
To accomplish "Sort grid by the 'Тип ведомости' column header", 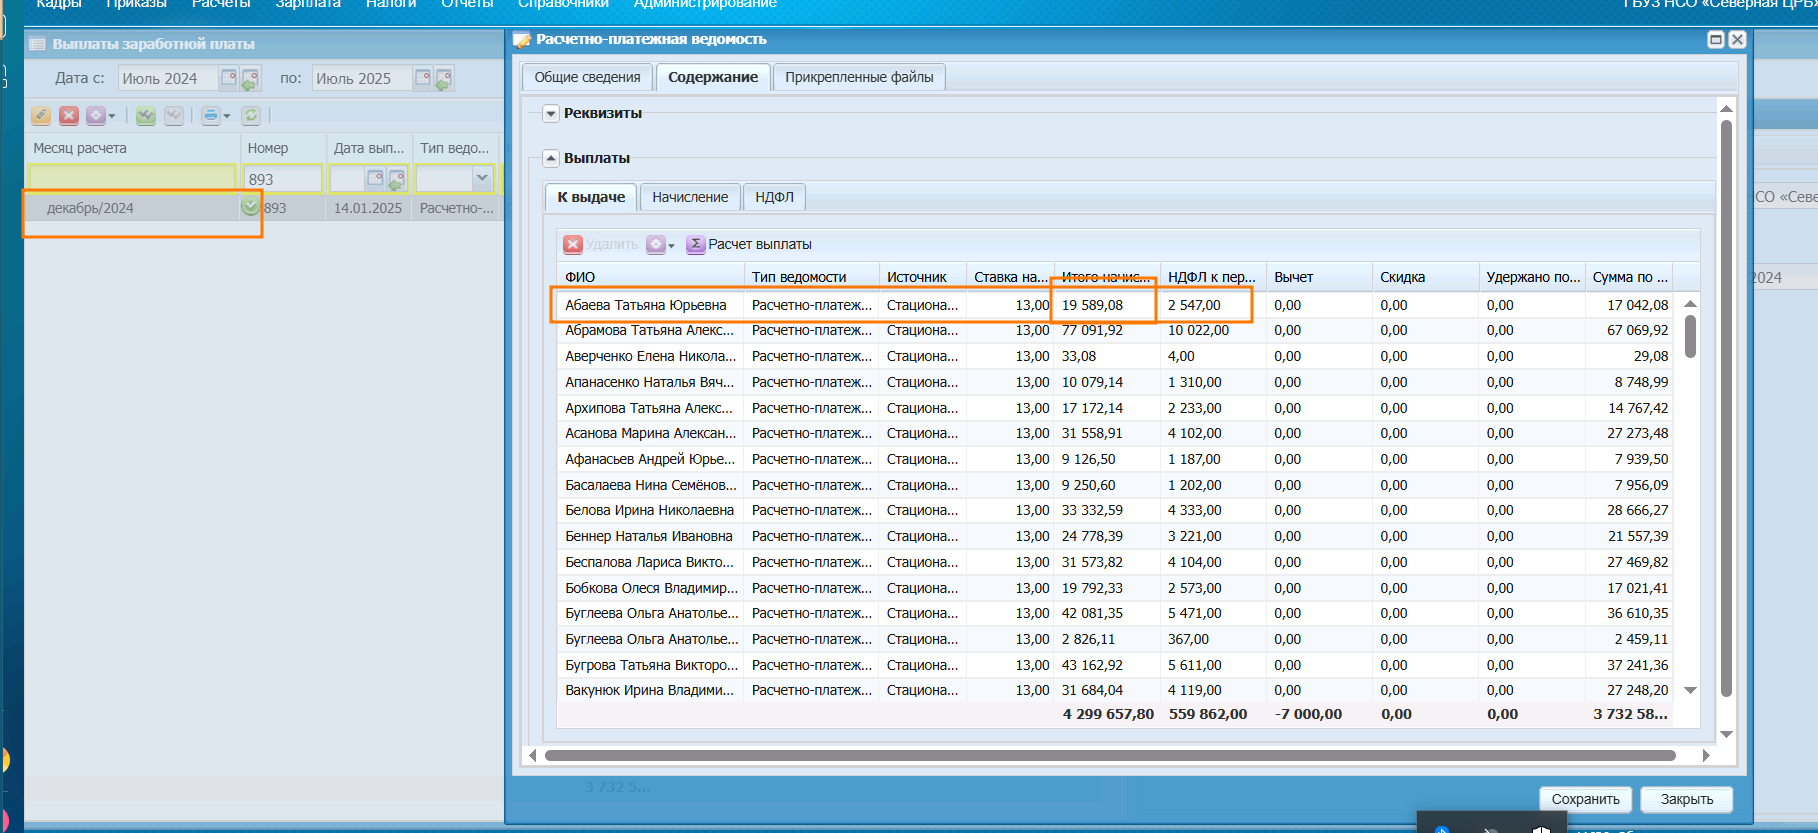I will point(812,277).
